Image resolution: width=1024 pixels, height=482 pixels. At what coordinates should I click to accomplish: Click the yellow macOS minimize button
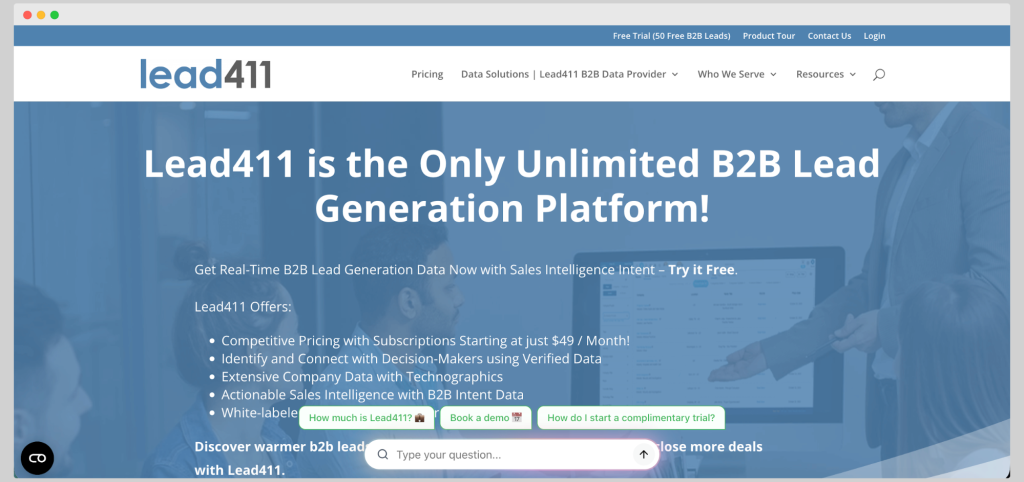coord(41,15)
